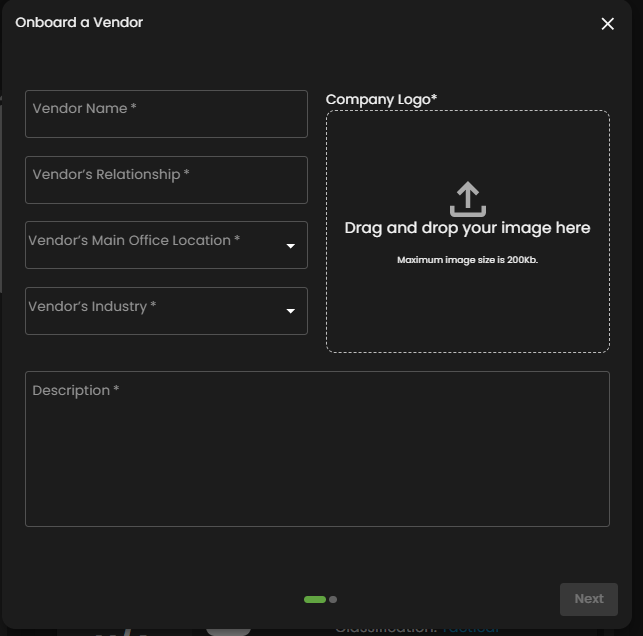Click the Vendor Name placeholder label
Image resolution: width=643 pixels, height=636 pixels.
[84, 108]
